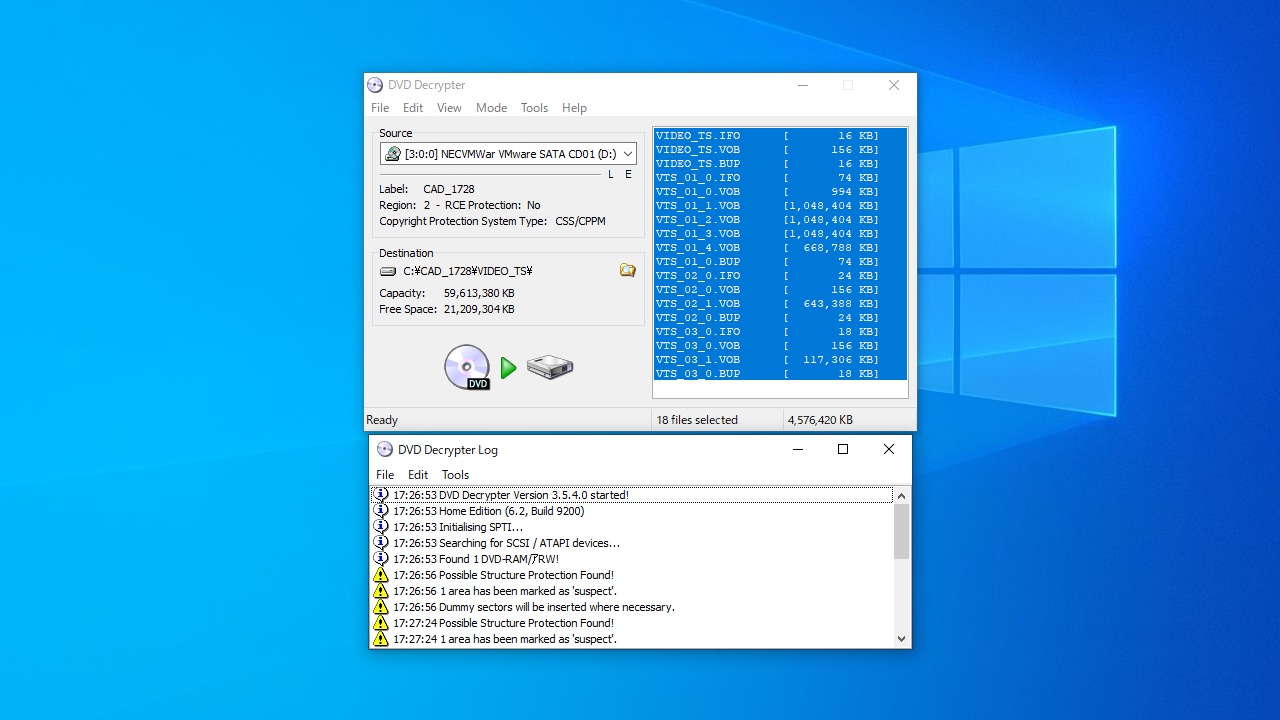Click the hard disk icon next to destination path
This screenshot has height=720, width=1280.
click(388, 271)
